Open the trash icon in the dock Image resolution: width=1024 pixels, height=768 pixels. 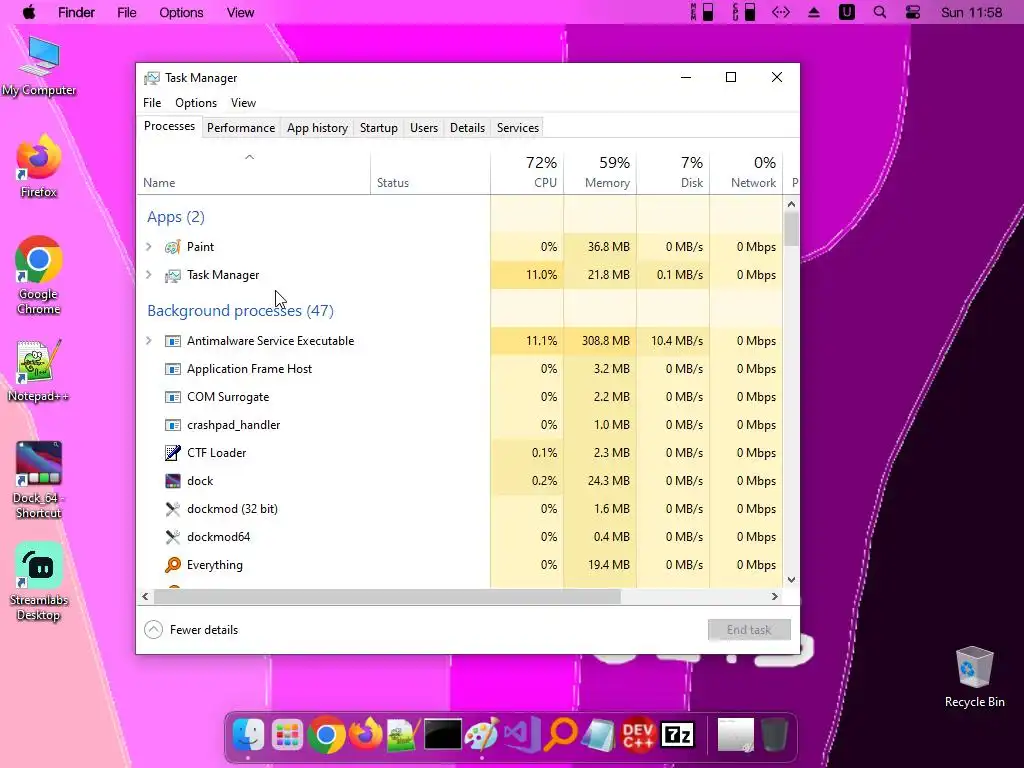coord(775,735)
